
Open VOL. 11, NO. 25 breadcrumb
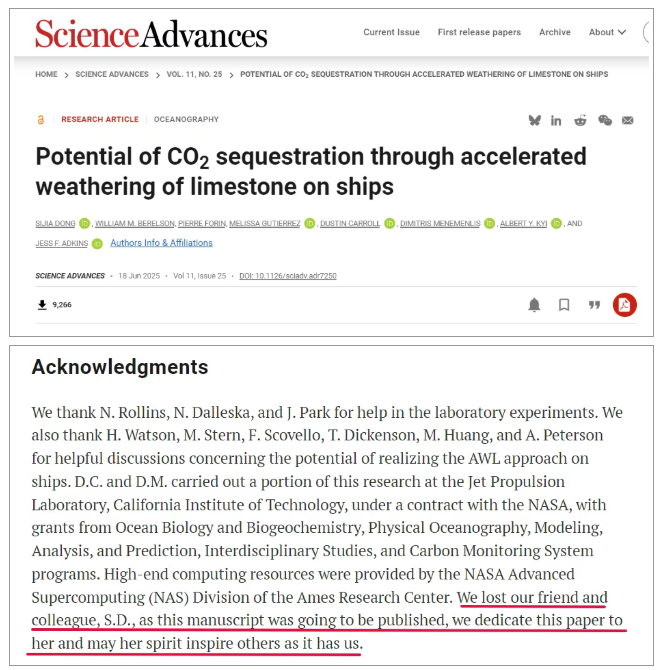pyautogui.click(x=194, y=74)
